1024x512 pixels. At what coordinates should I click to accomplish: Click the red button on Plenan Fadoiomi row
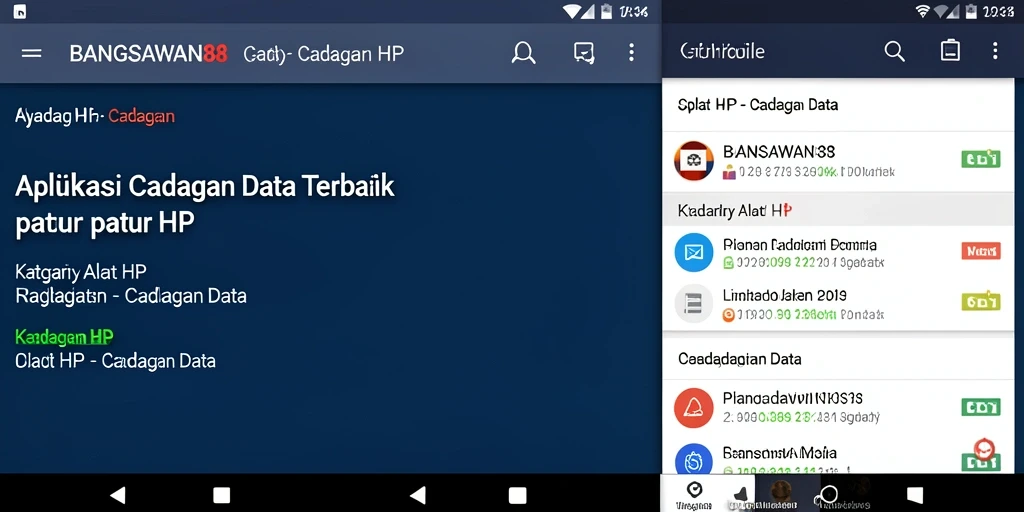(981, 251)
